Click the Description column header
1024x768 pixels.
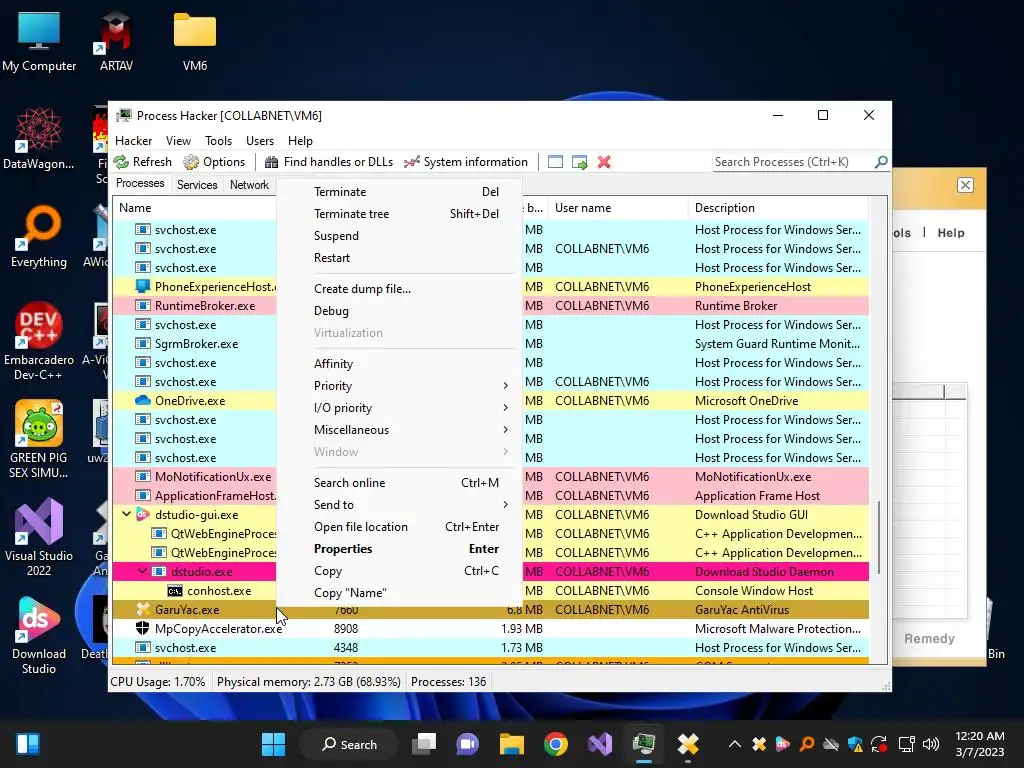click(x=778, y=208)
